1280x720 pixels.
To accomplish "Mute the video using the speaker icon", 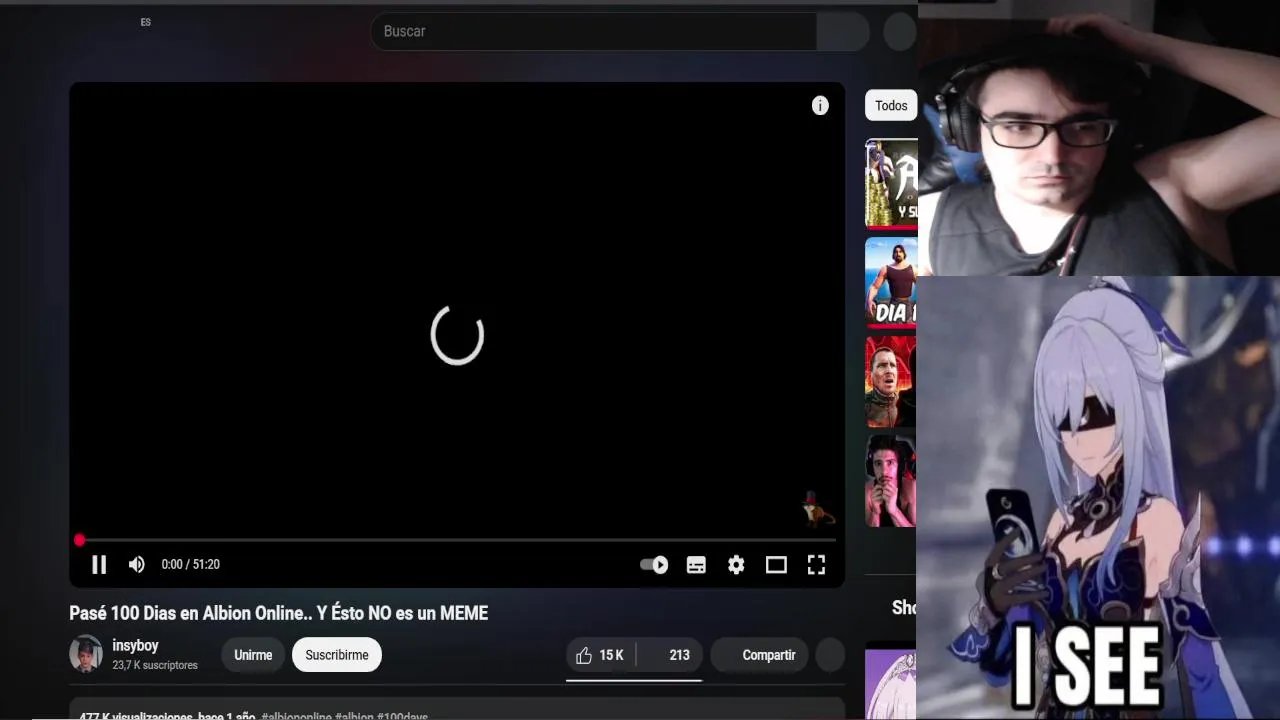I will (137, 565).
